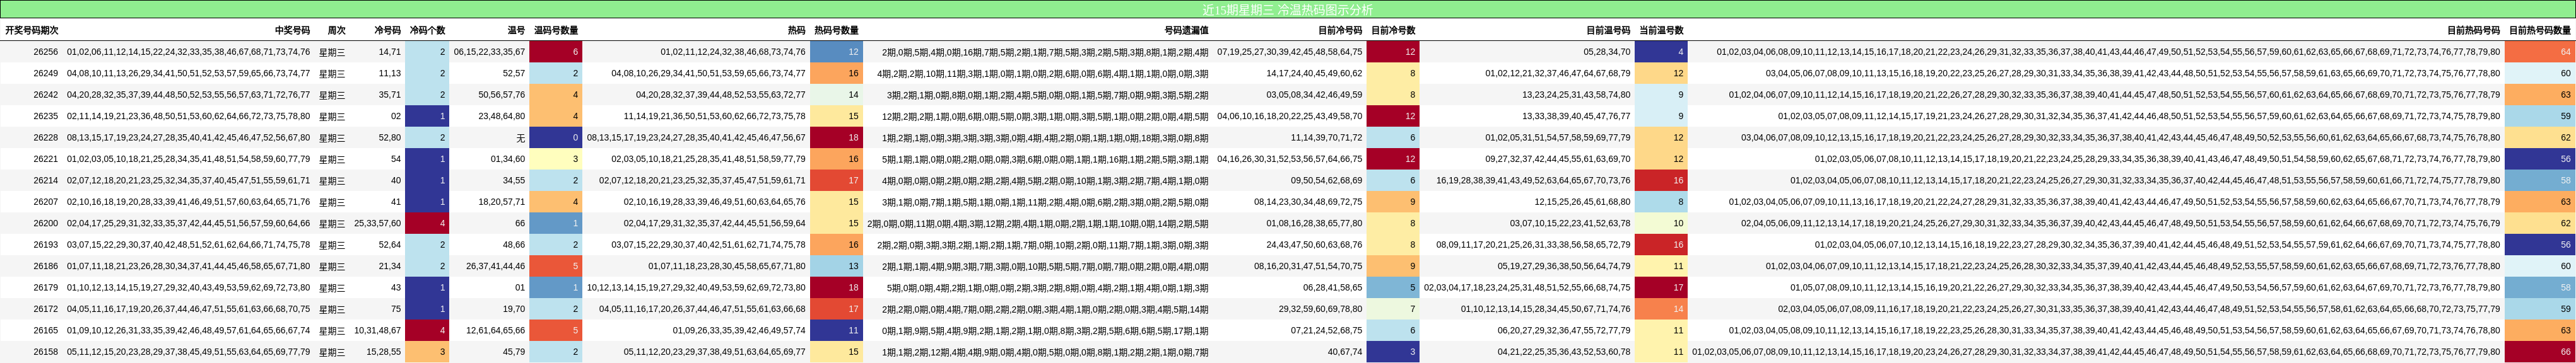Screen dimensions: 2576x363
Task: Click cold numbers cell 10,31,48,67
Action: click(377, 330)
